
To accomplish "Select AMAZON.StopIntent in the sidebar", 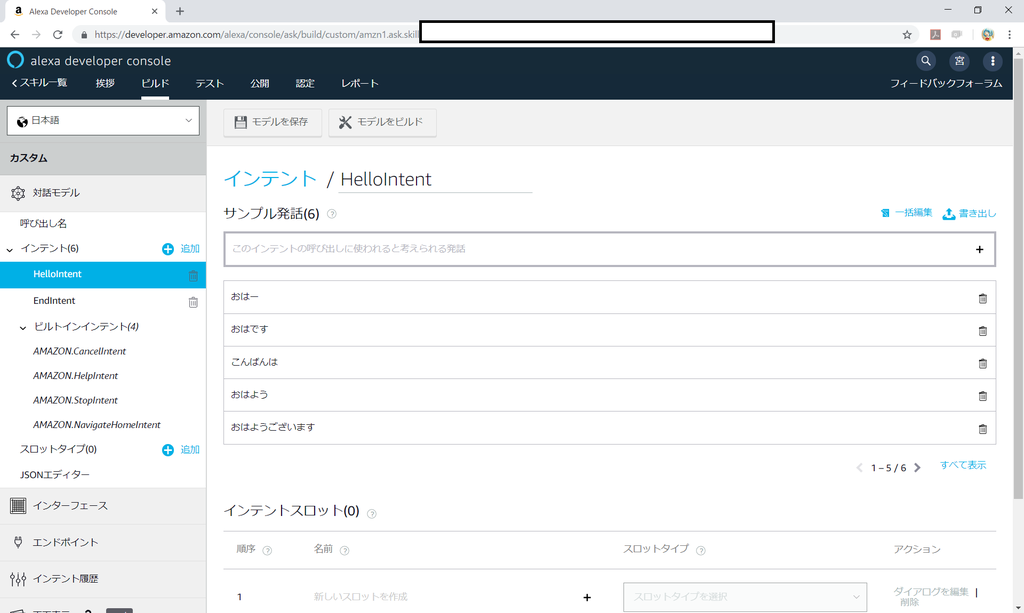I will (75, 400).
